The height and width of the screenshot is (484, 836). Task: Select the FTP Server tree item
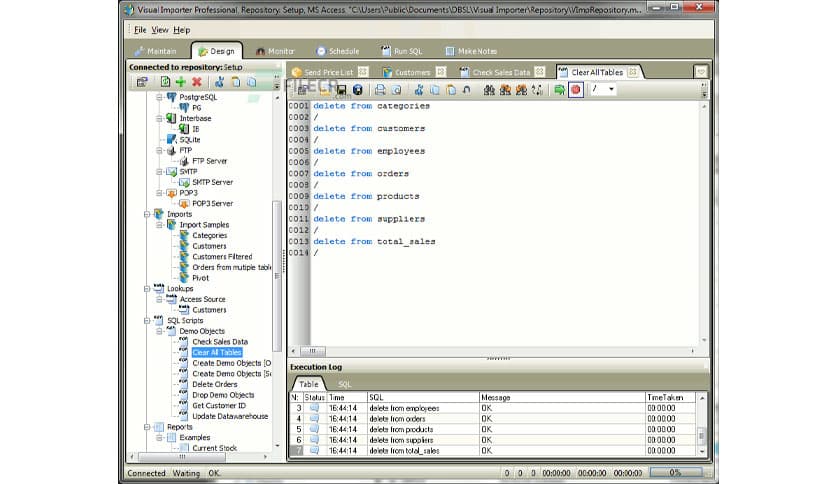(x=210, y=161)
